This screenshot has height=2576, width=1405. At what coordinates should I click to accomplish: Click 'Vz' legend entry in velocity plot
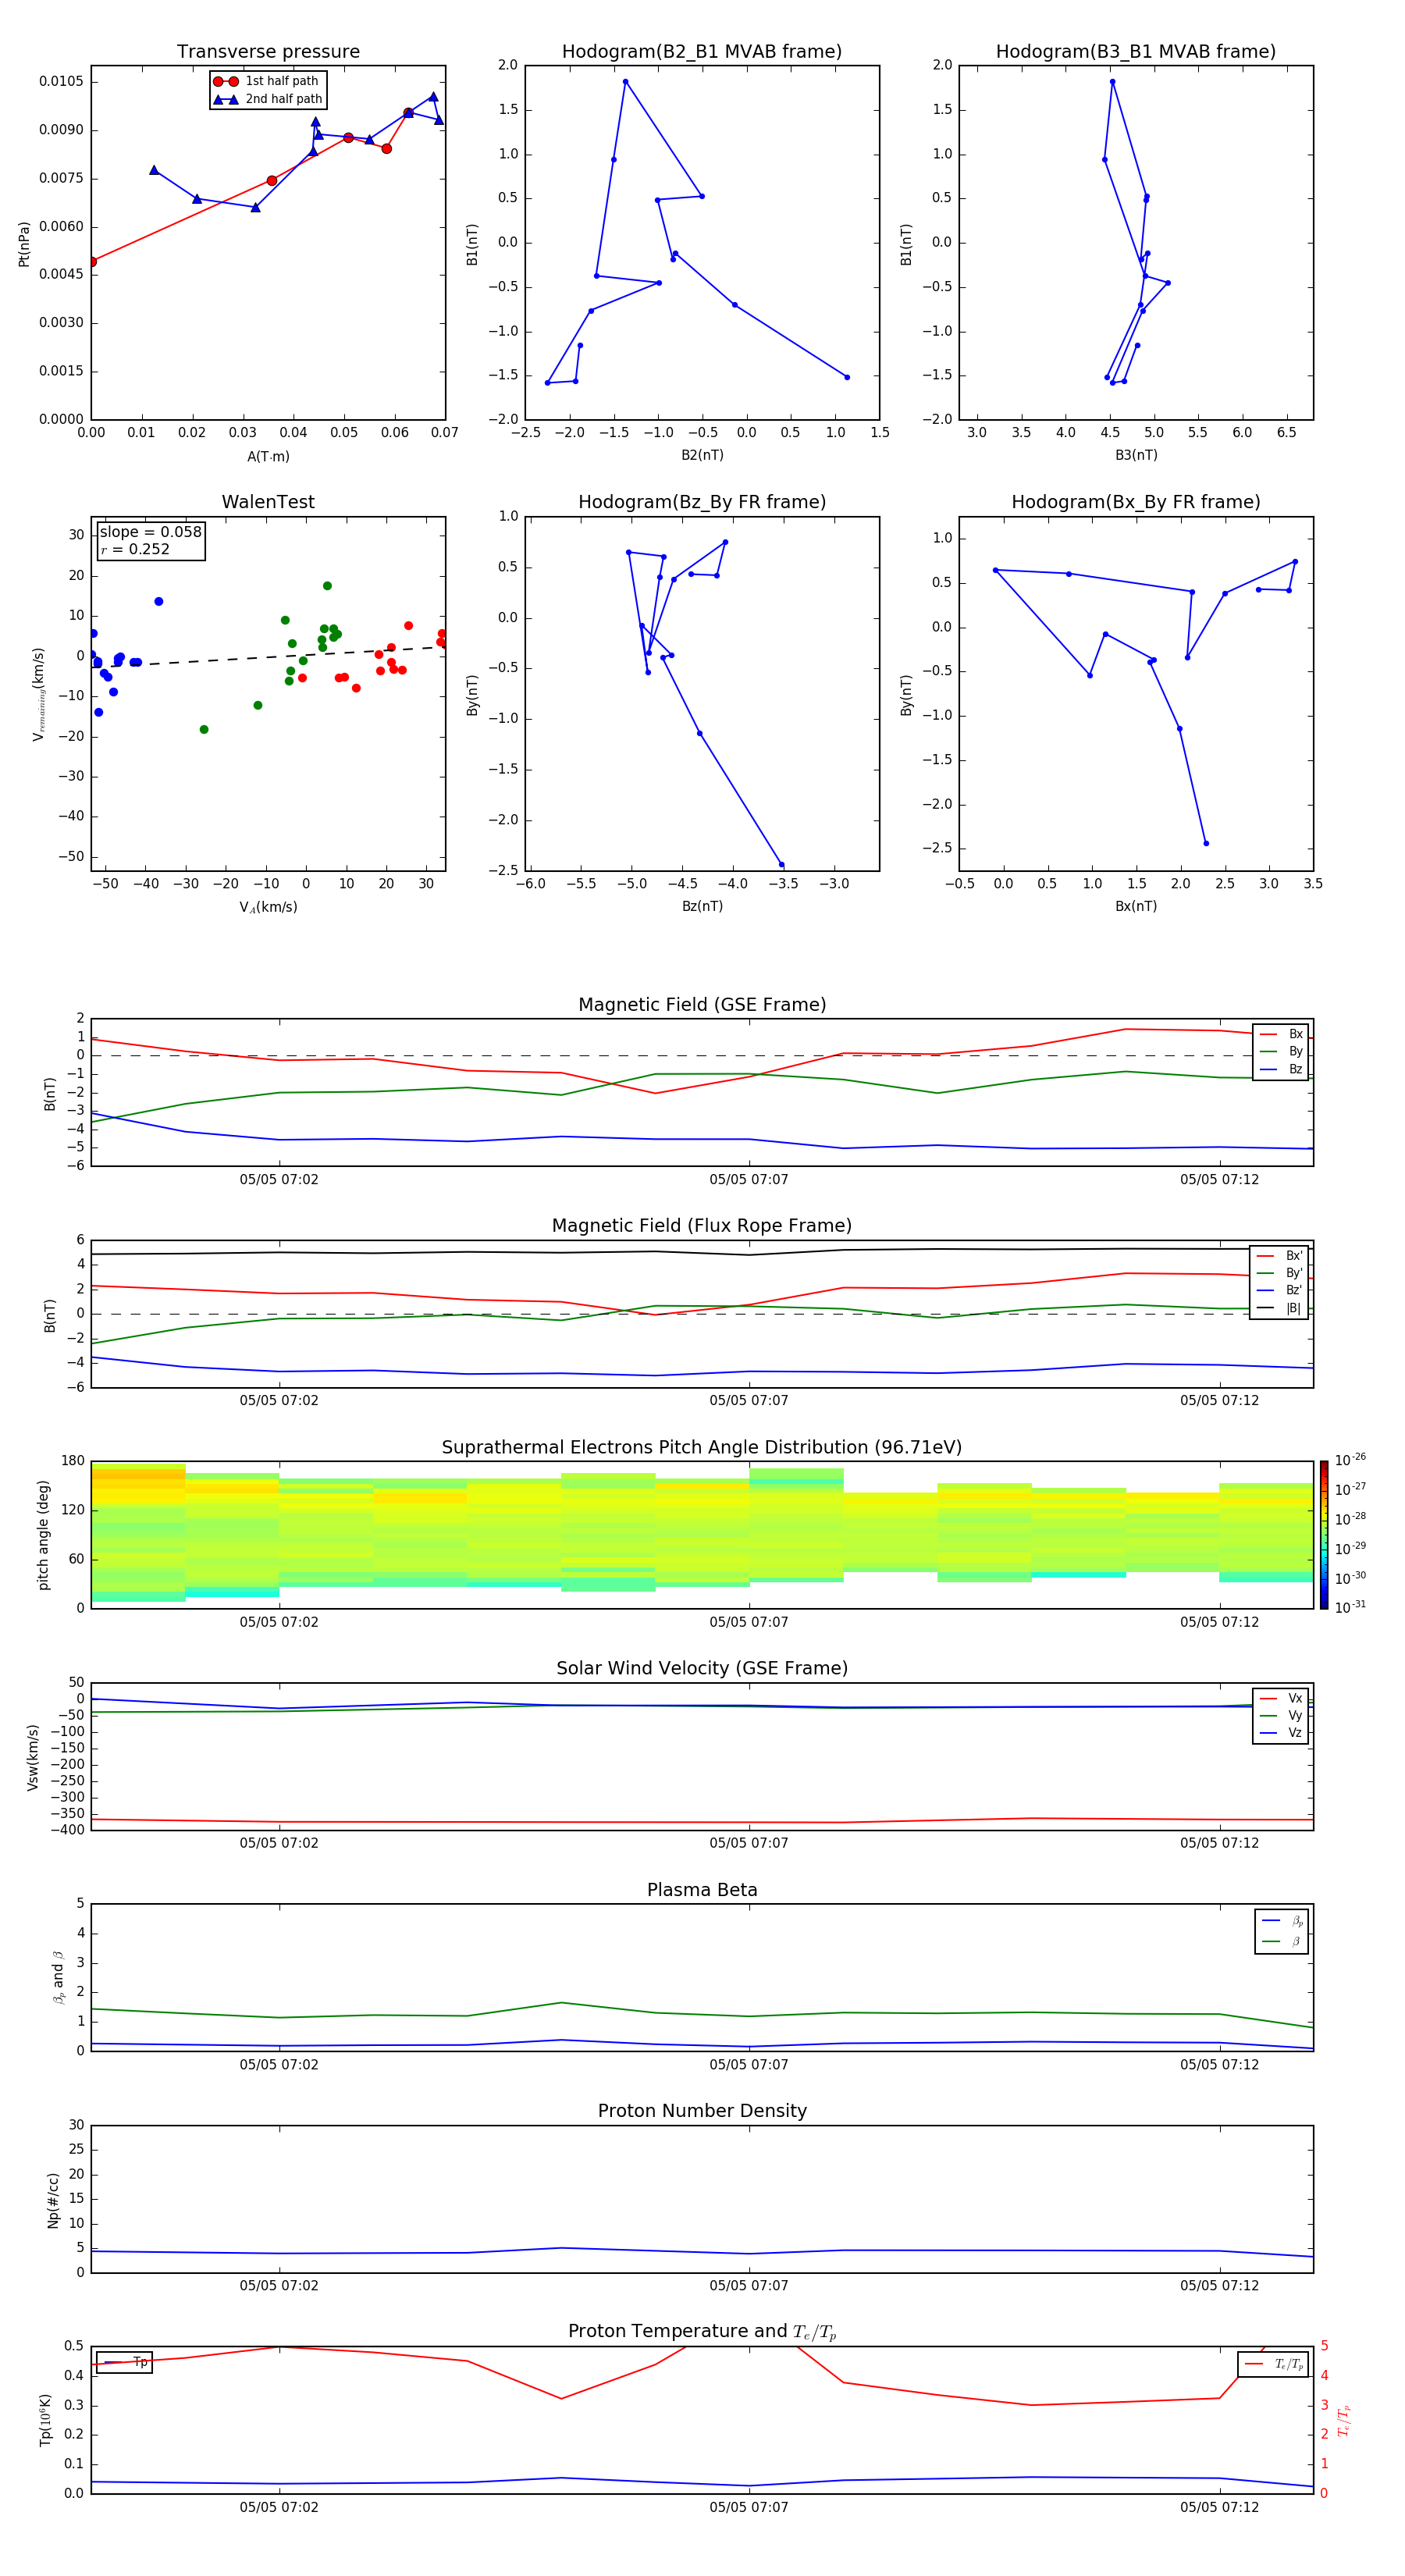click(x=1281, y=1732)
